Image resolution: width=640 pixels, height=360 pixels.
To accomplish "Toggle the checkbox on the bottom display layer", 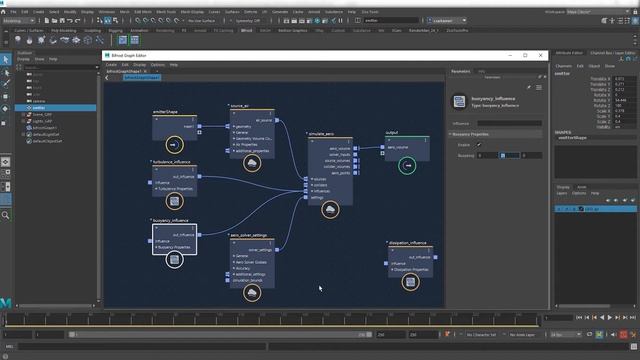I will click(581, 209).
